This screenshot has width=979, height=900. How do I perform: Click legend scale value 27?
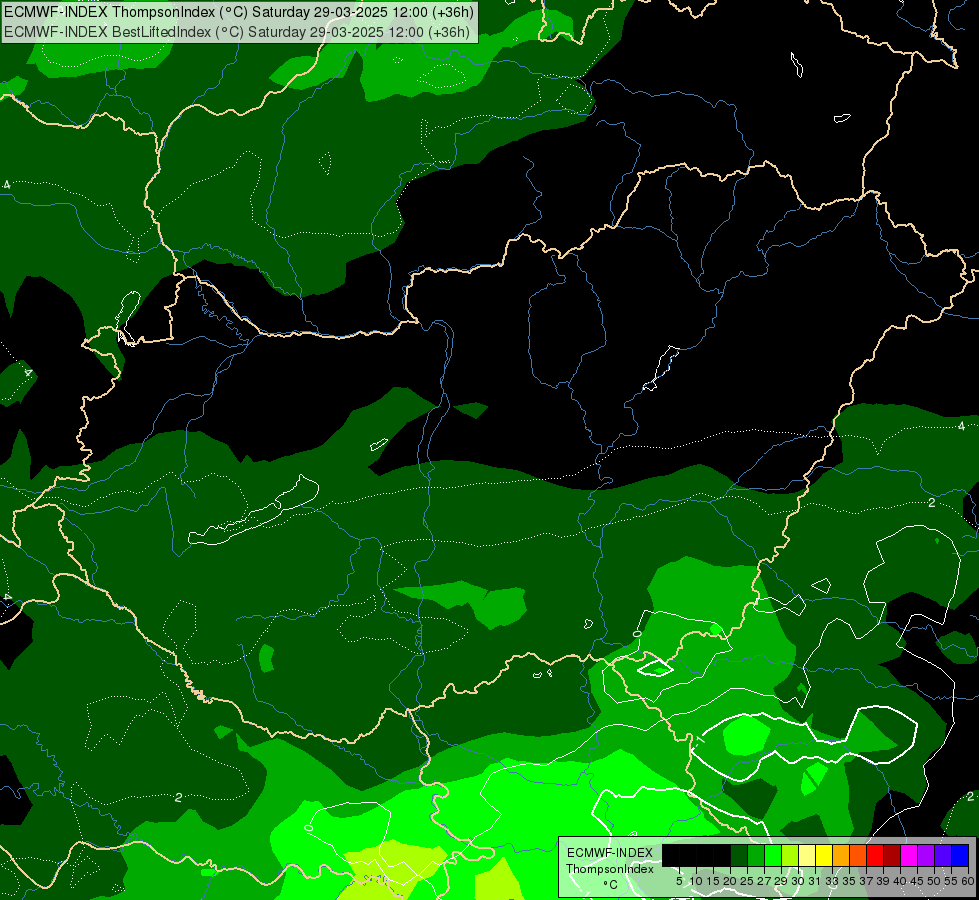pyautogui.click(x=764, y=881)
